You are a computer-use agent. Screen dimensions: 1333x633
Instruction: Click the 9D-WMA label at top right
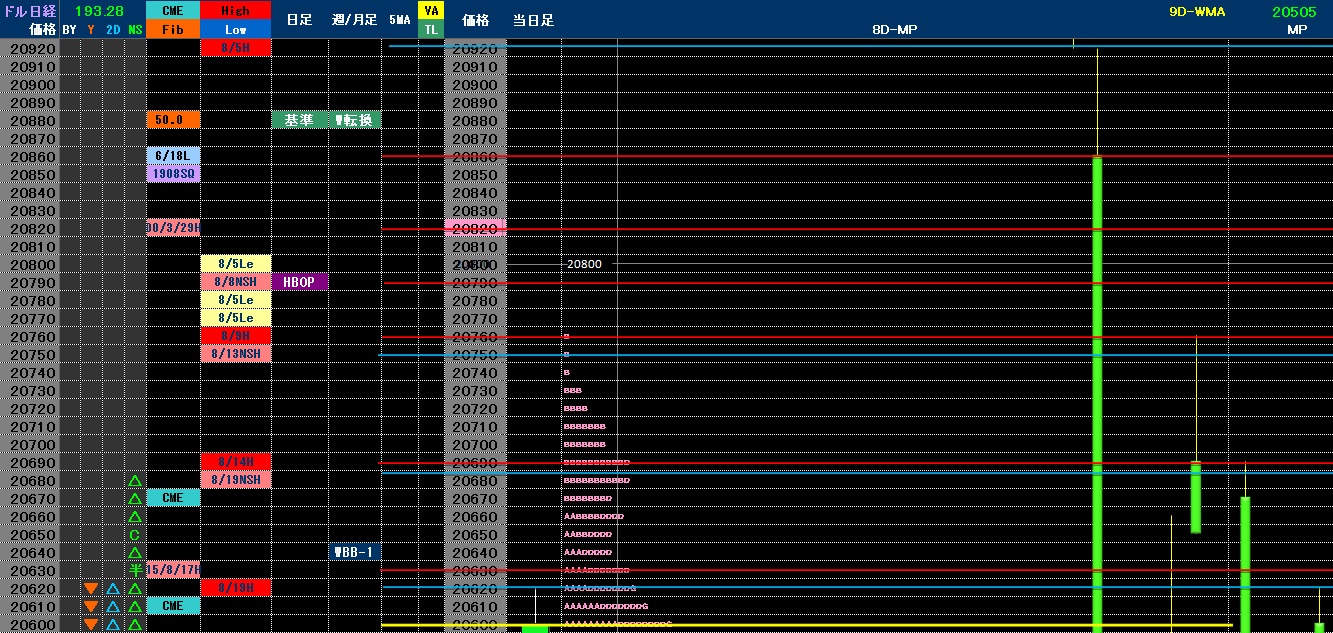(x=1197, y=12)
